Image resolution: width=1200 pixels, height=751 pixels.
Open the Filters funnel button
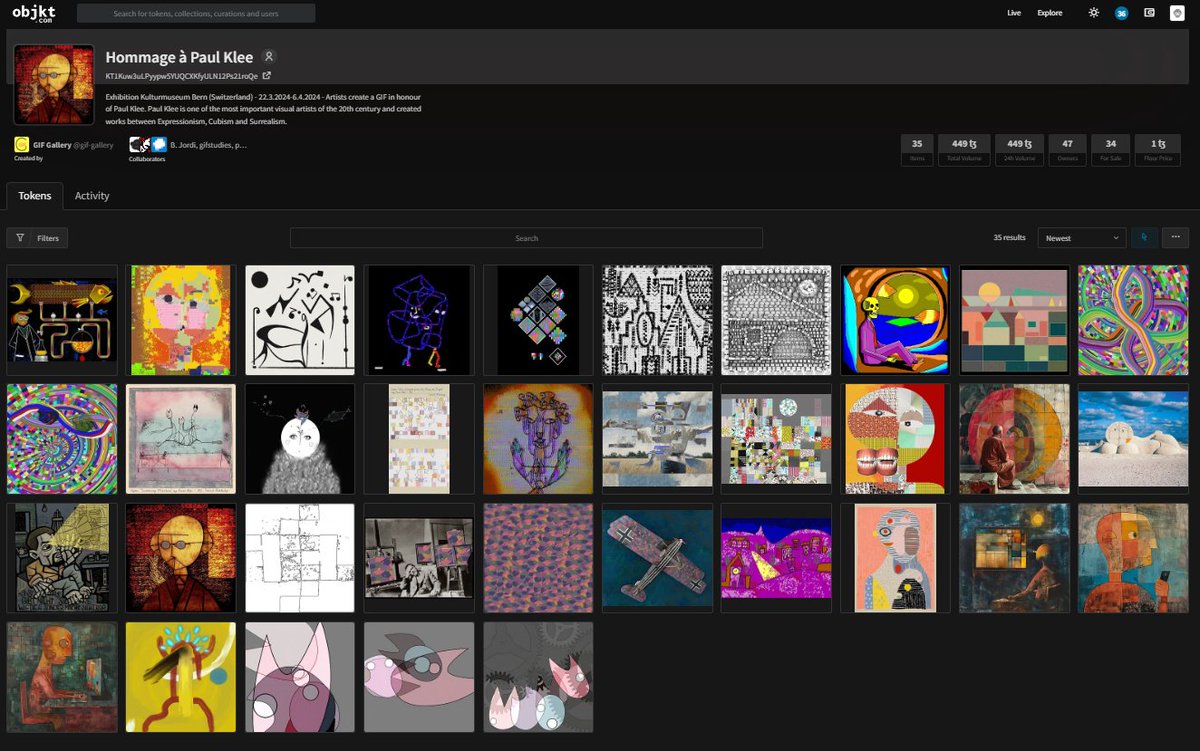pos(37,238)
